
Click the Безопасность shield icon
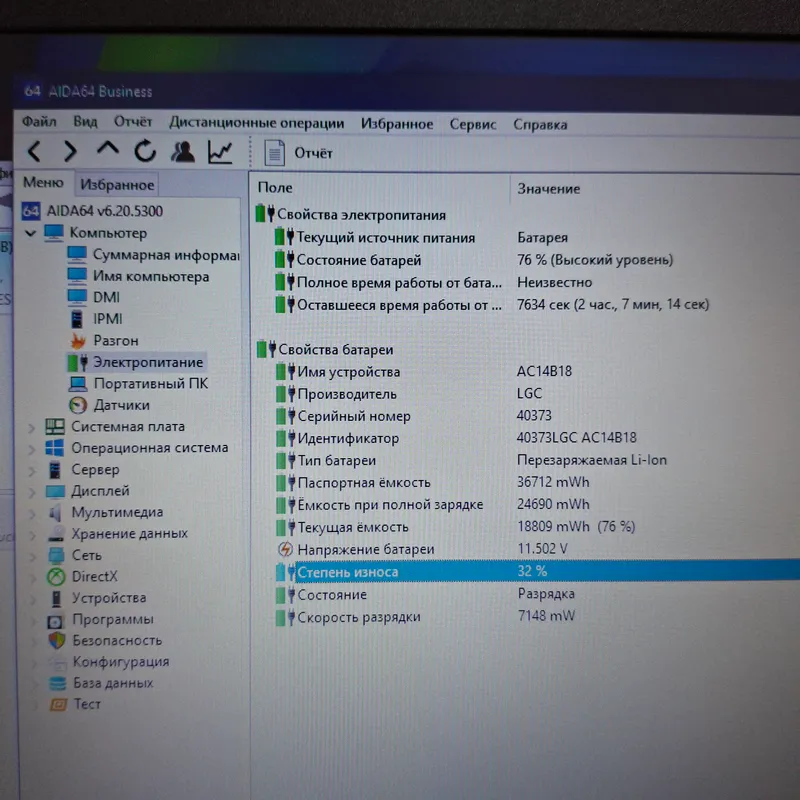coord(57,641)
